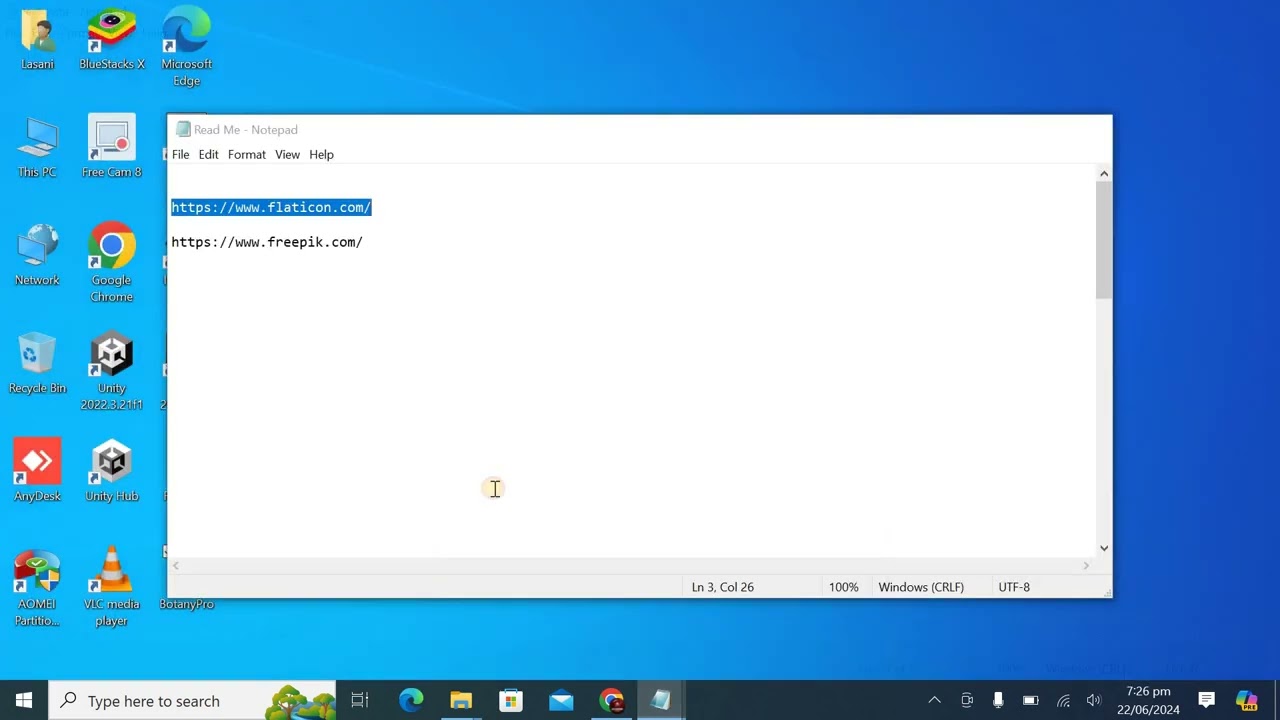Image resolution: width=1280 pixels, height=720 pixels.
Task: Select the Unity 2022.3.21f1 desktop shortcut
Action: tap(112, 372)
